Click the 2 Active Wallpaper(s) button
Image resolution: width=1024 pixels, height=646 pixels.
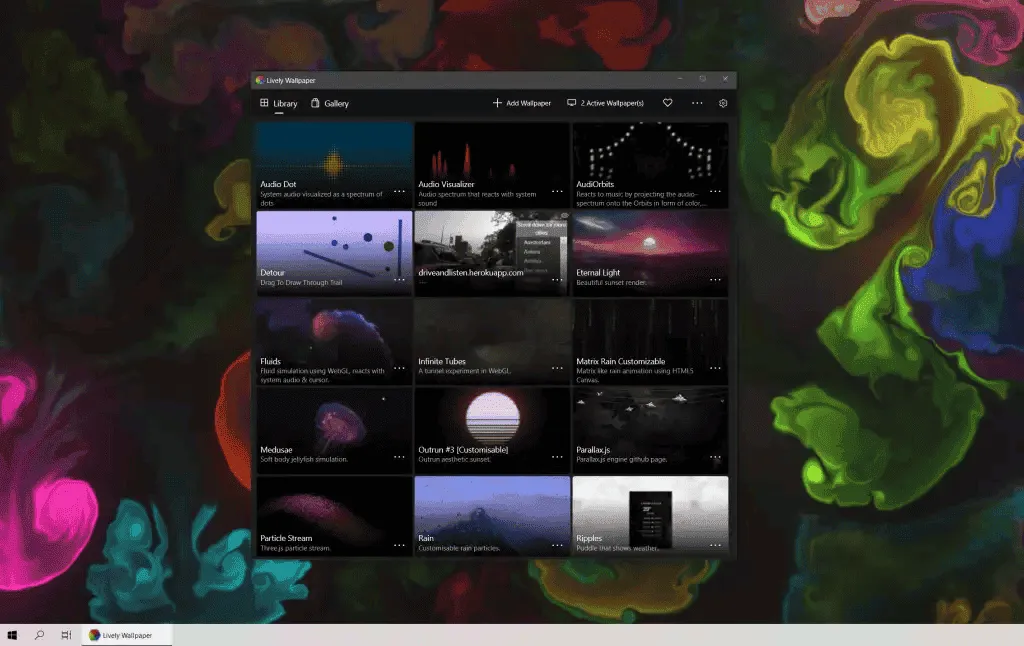click(605, 103)
